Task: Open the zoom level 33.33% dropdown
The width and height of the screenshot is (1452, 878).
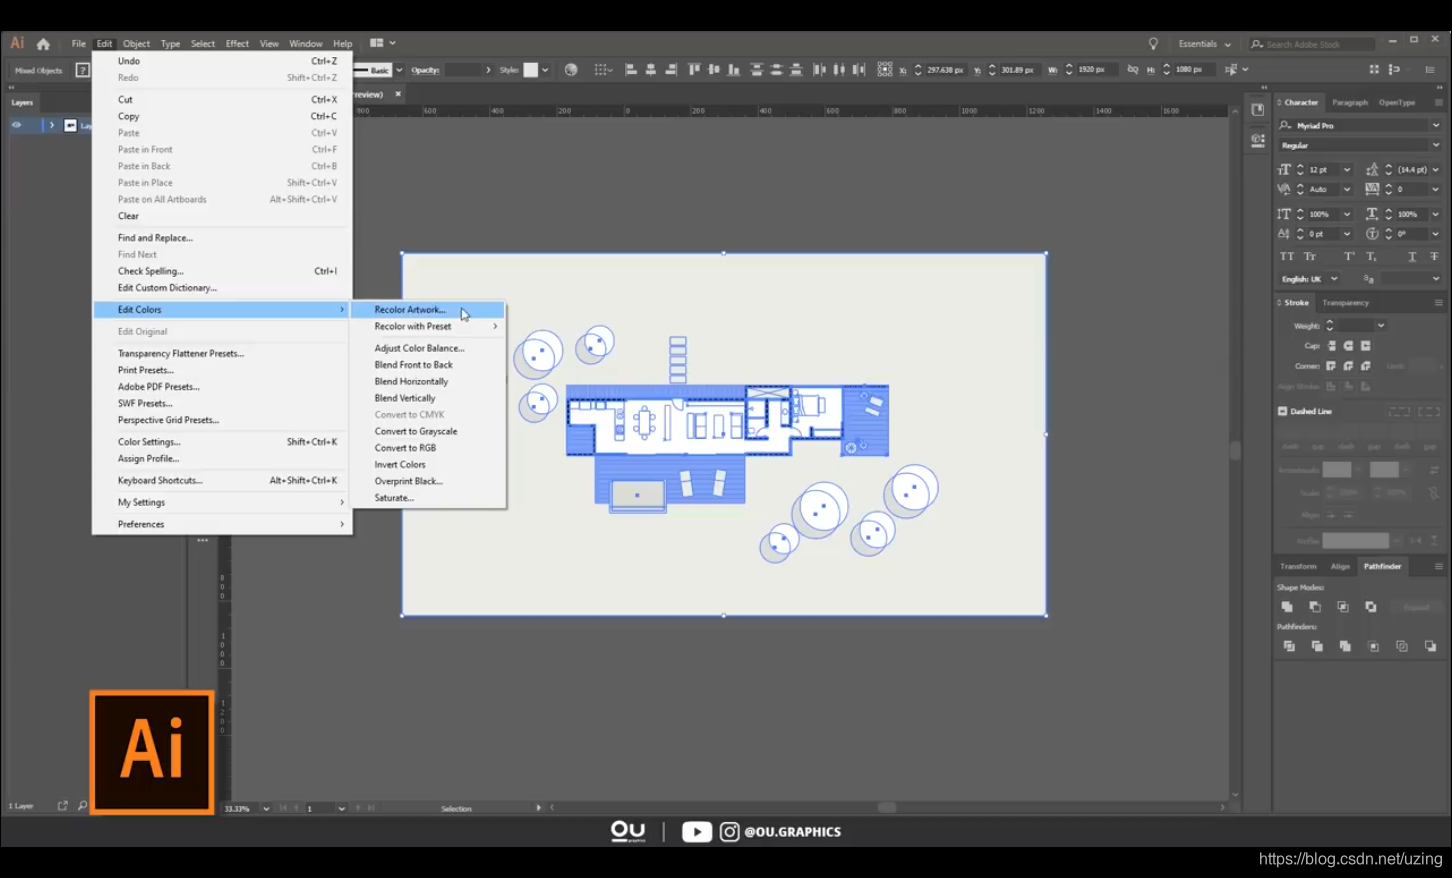Action: point(266,808)
